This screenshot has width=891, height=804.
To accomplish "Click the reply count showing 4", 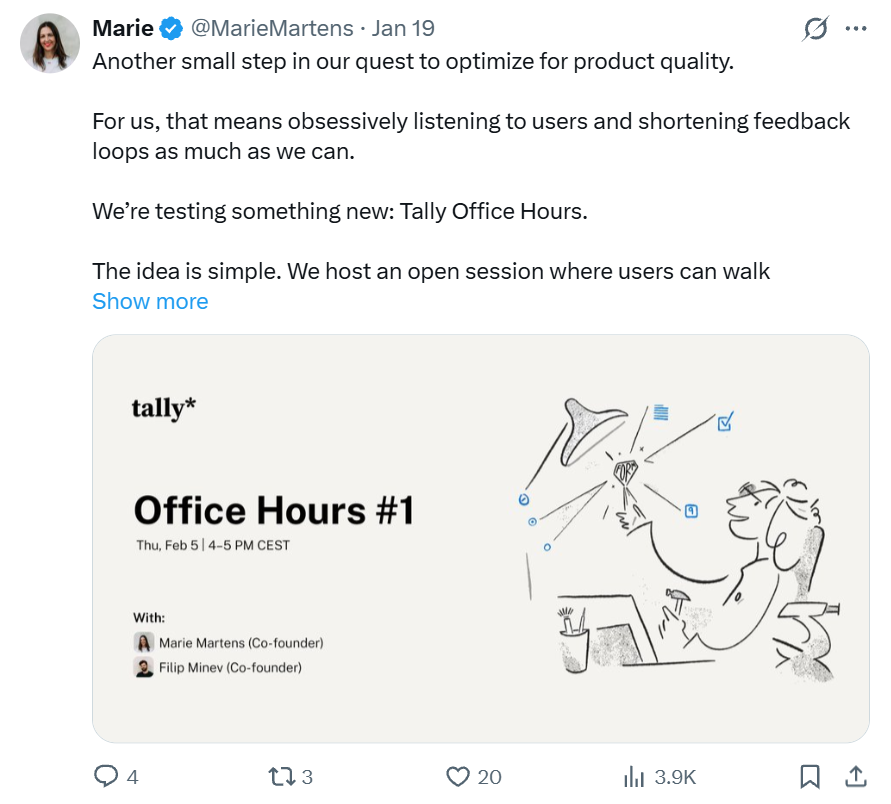I will click(x=131, y=776).
